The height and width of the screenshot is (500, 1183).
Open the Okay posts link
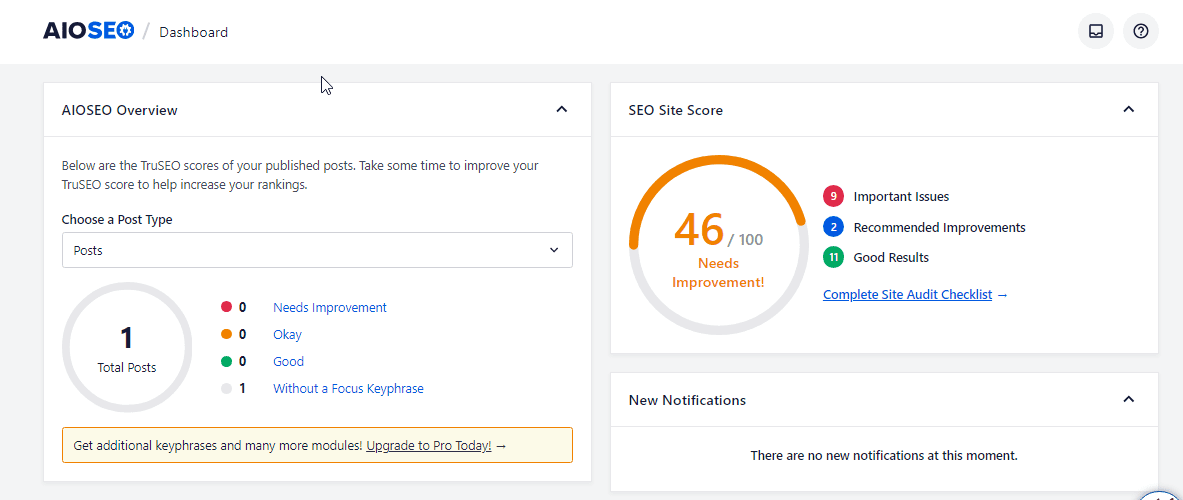point(287,334)
